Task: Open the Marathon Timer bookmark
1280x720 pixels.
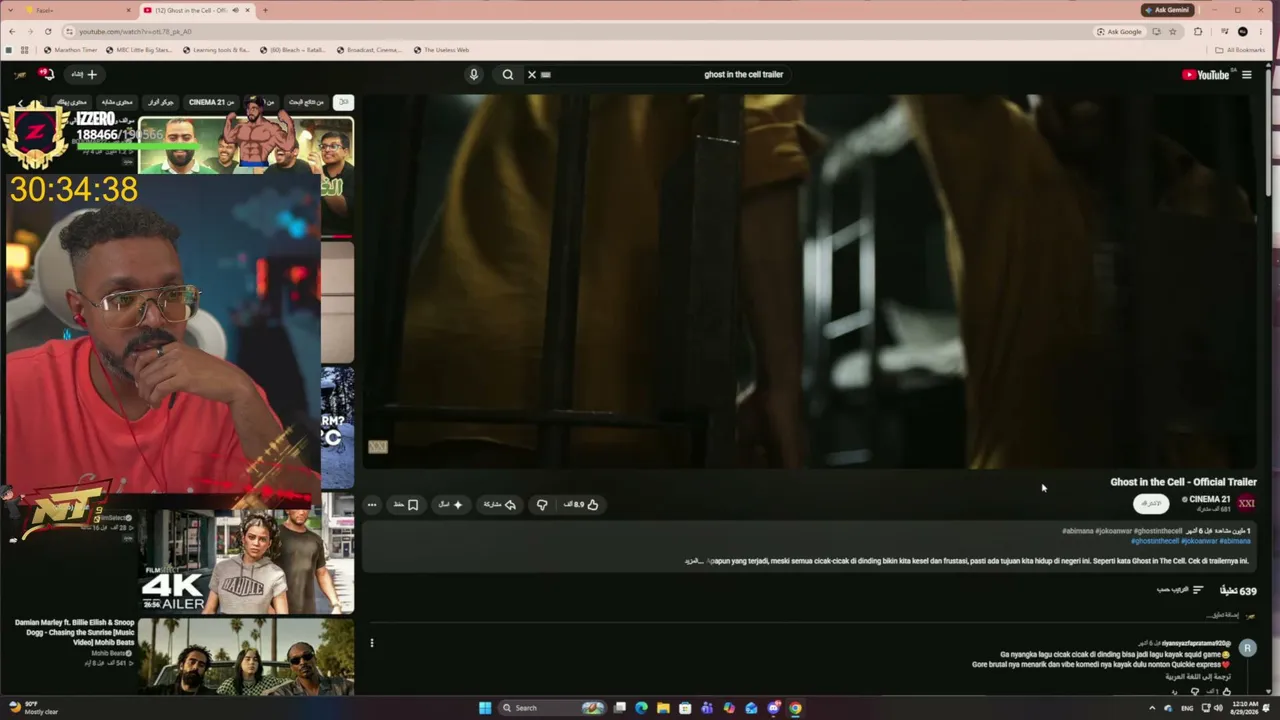Action: point(70,50)
